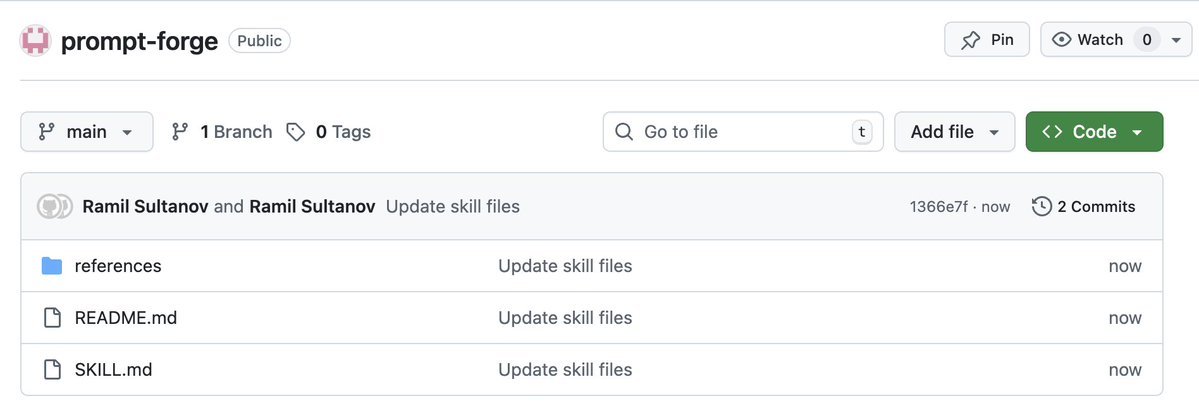Image resolution: width=1199 pixels, height=415 pixels.
Task: Open the README.md file
Action: click(125, 318)
